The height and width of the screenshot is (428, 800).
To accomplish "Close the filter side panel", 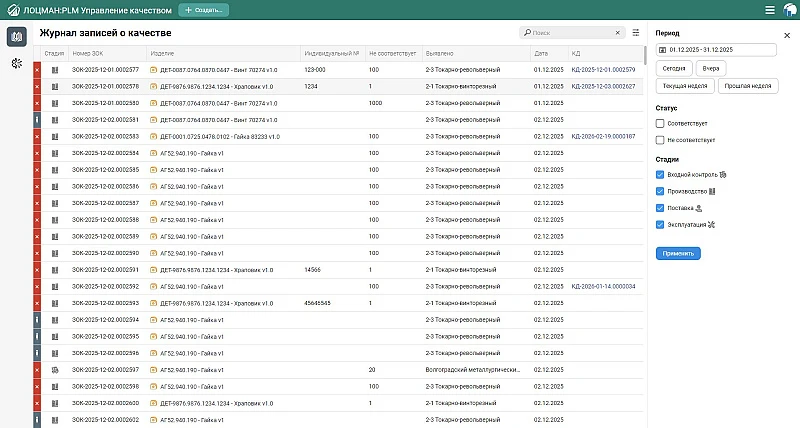I will 787,36.
